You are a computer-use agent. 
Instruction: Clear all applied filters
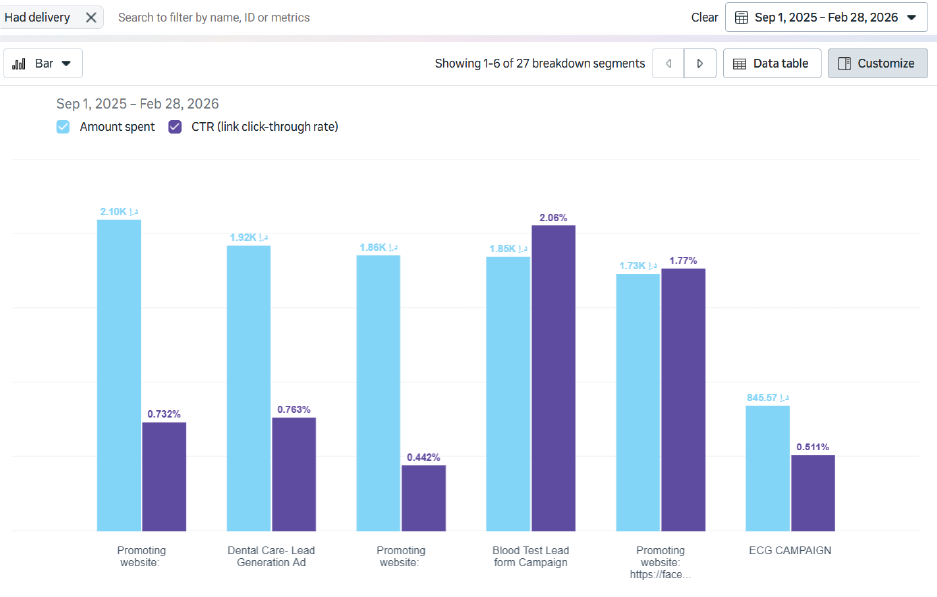pyautogui.click(x=704, y=17)
